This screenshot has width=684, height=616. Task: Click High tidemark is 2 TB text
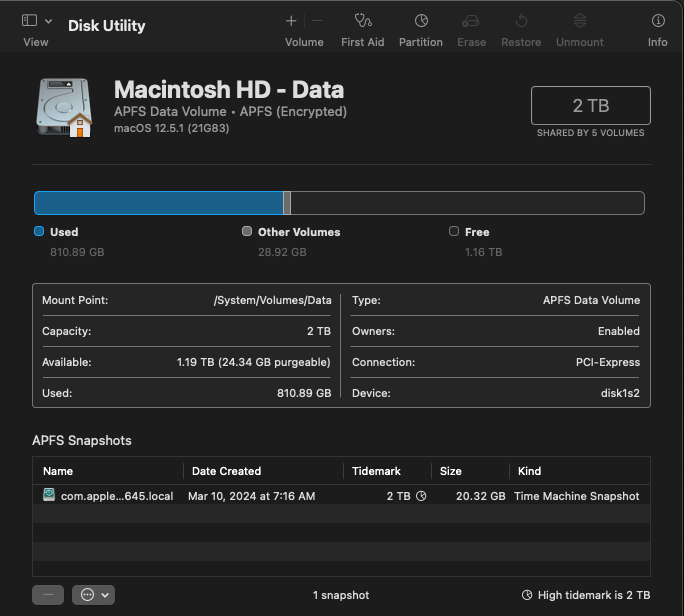[594, 595]
